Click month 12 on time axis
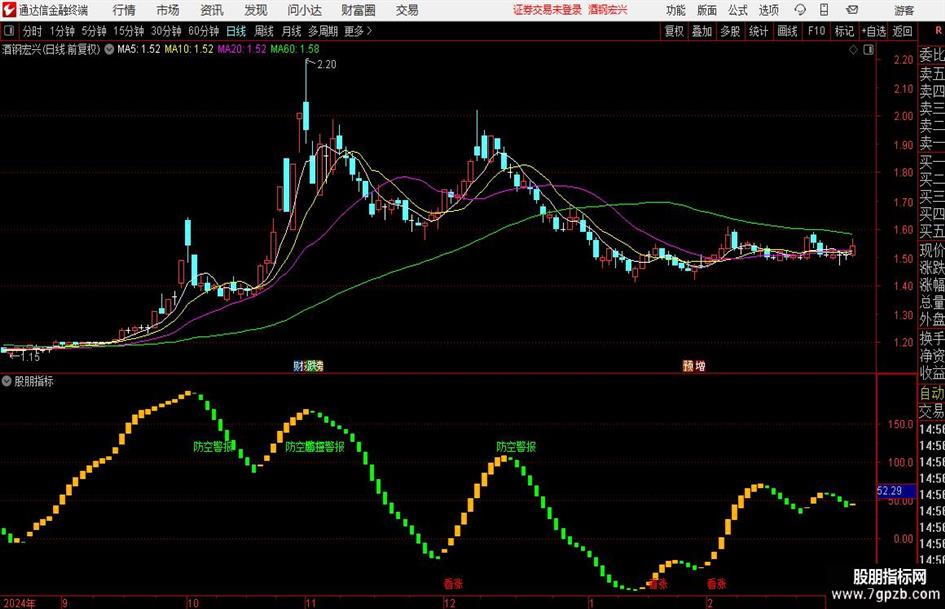This screenshot has width=945, height=609. 450,603
